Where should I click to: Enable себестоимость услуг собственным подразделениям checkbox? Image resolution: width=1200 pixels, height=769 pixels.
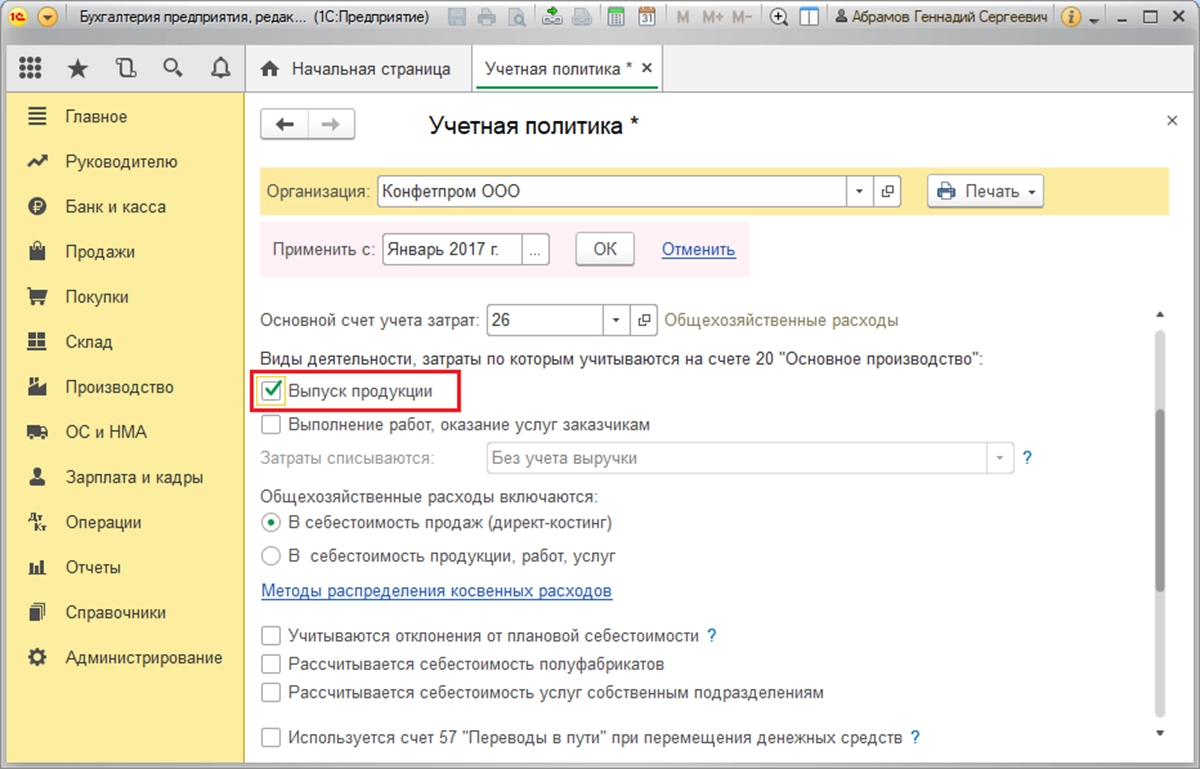271,692
